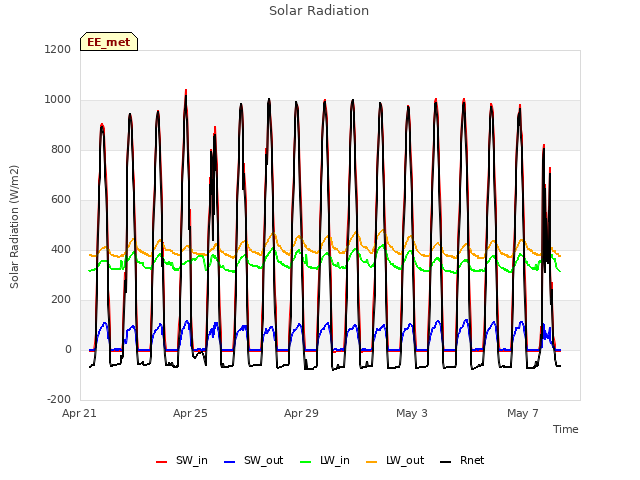Click the Solar Radiation (W/m2) axis label

14,227
